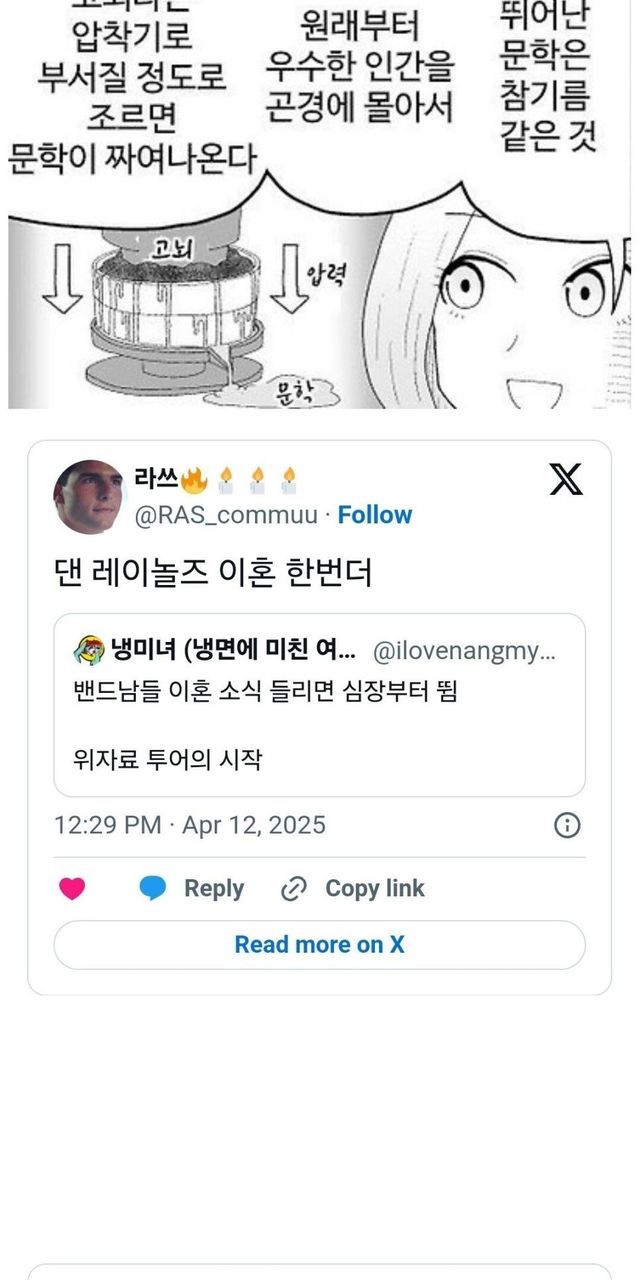
Task: Open 라쓰's profile avatar picture
Action: coord(90,497)
